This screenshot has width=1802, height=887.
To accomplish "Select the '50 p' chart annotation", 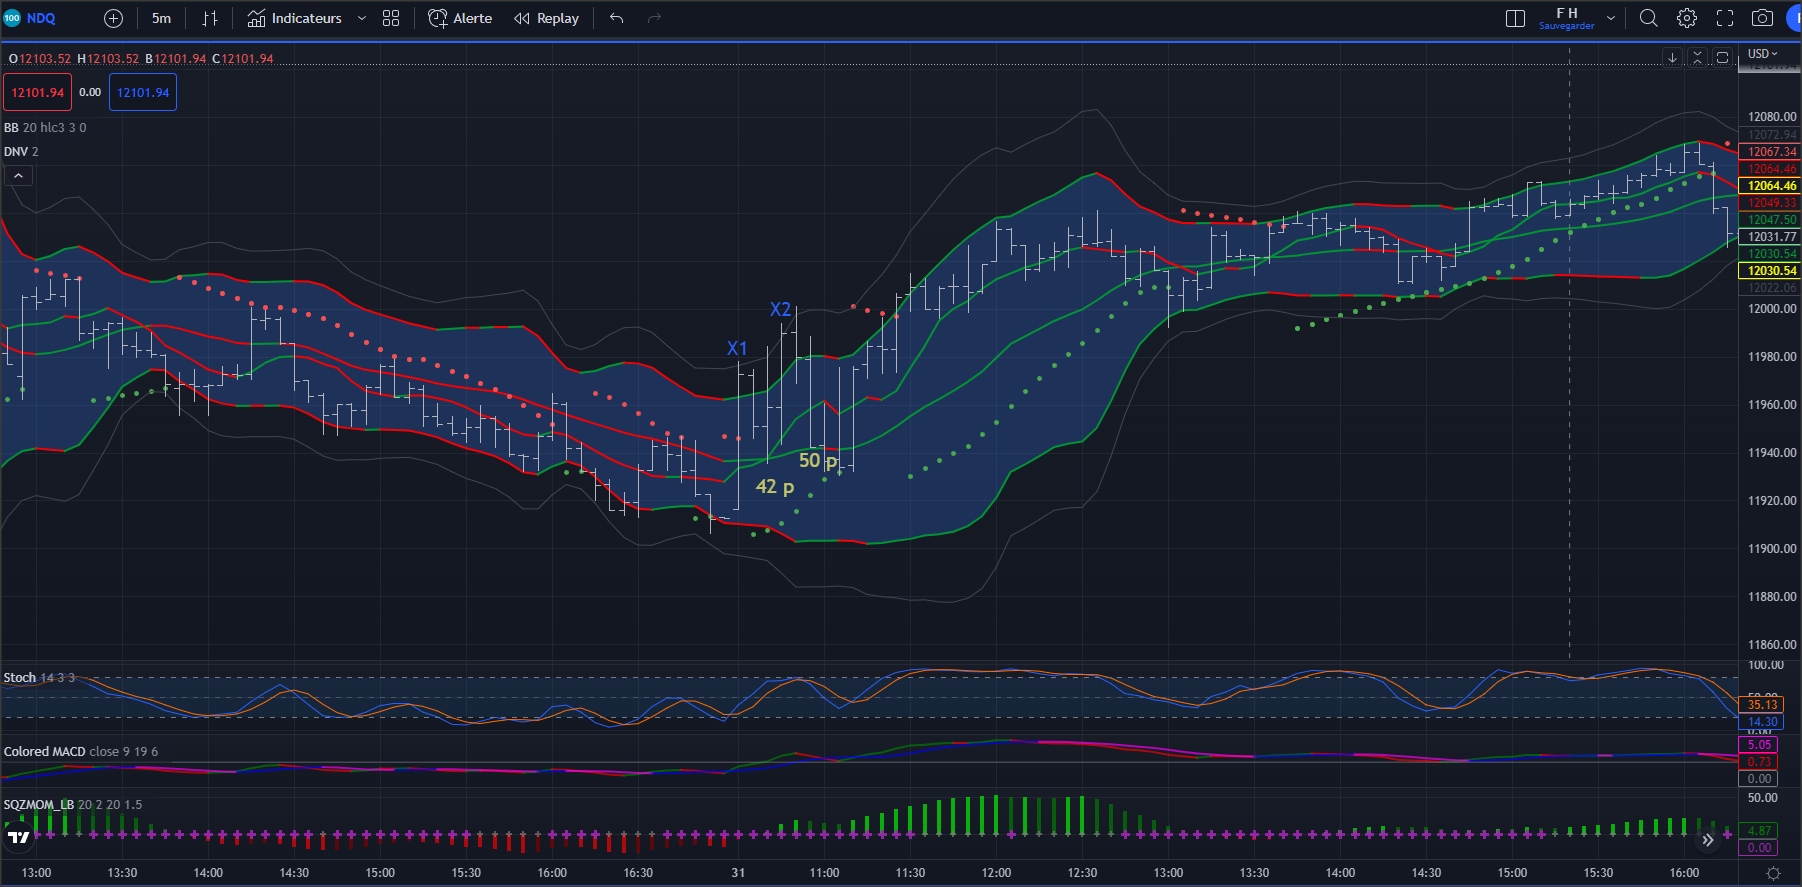I will [x=818, y=461].
